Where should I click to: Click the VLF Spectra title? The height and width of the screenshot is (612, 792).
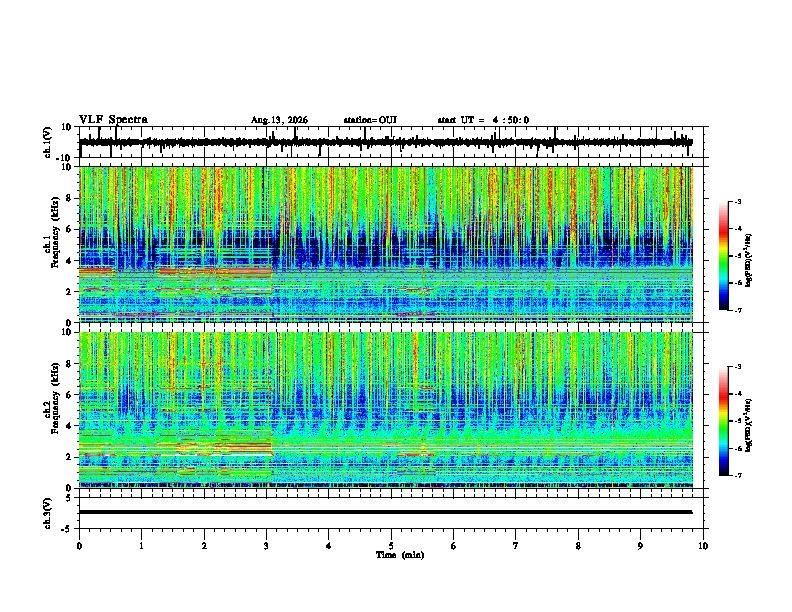point(113,120)
